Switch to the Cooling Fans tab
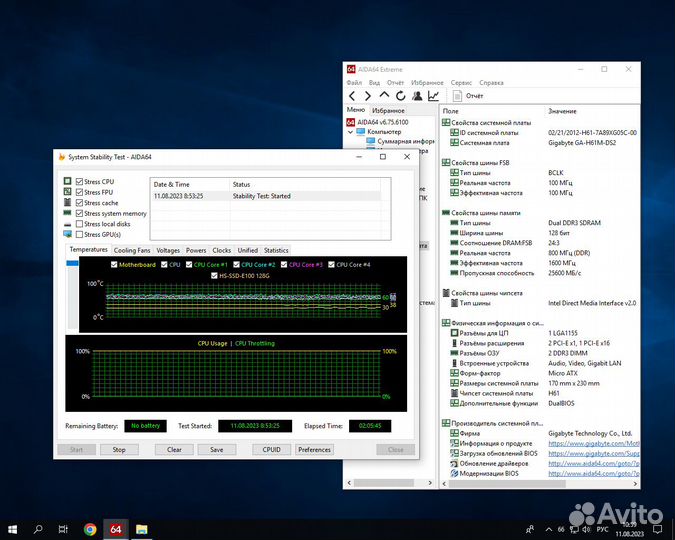The width and height of the screenshot is (675, 540). pyautogui.click(x=132, y=250)
